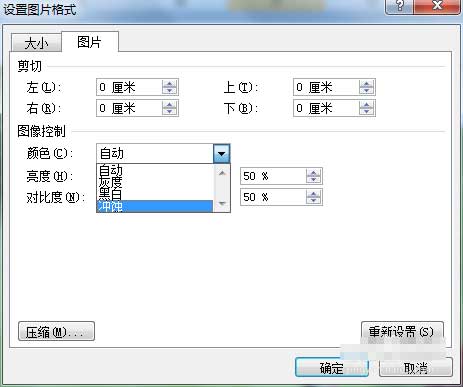Image resolution: width=463 pixels, height=387 pixels.
Task: Increase the 下(B) crop value
Action: [367, 104]
